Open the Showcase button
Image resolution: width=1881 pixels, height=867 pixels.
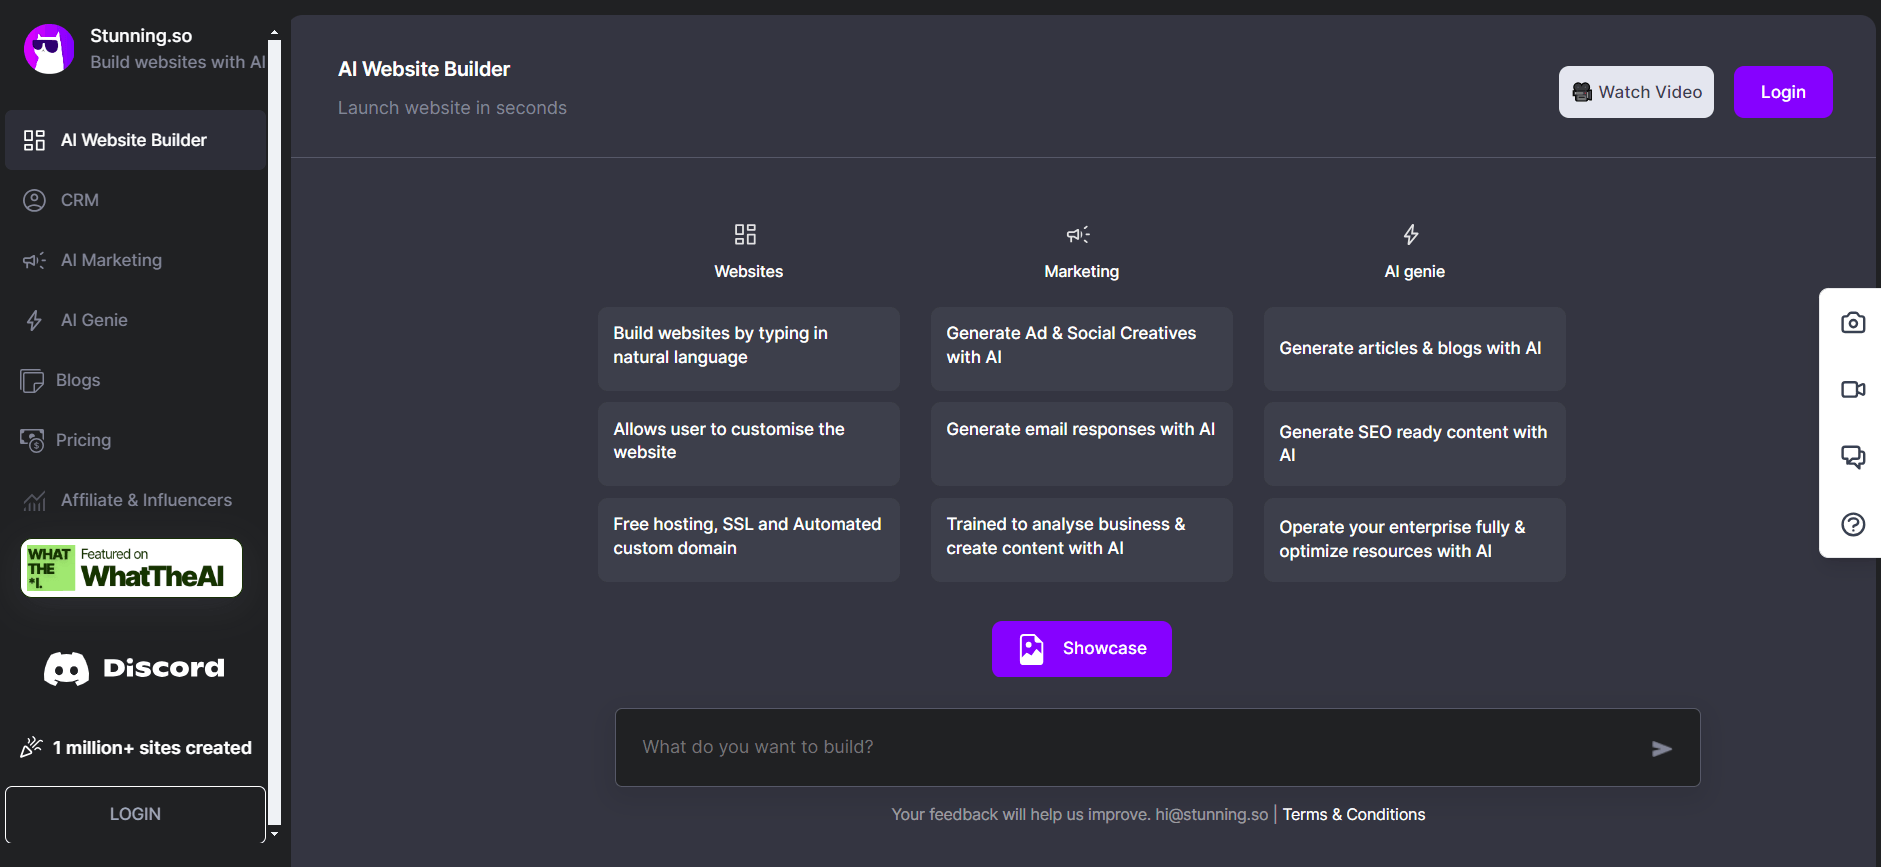pyautogui.click(x=1081, y=649)
